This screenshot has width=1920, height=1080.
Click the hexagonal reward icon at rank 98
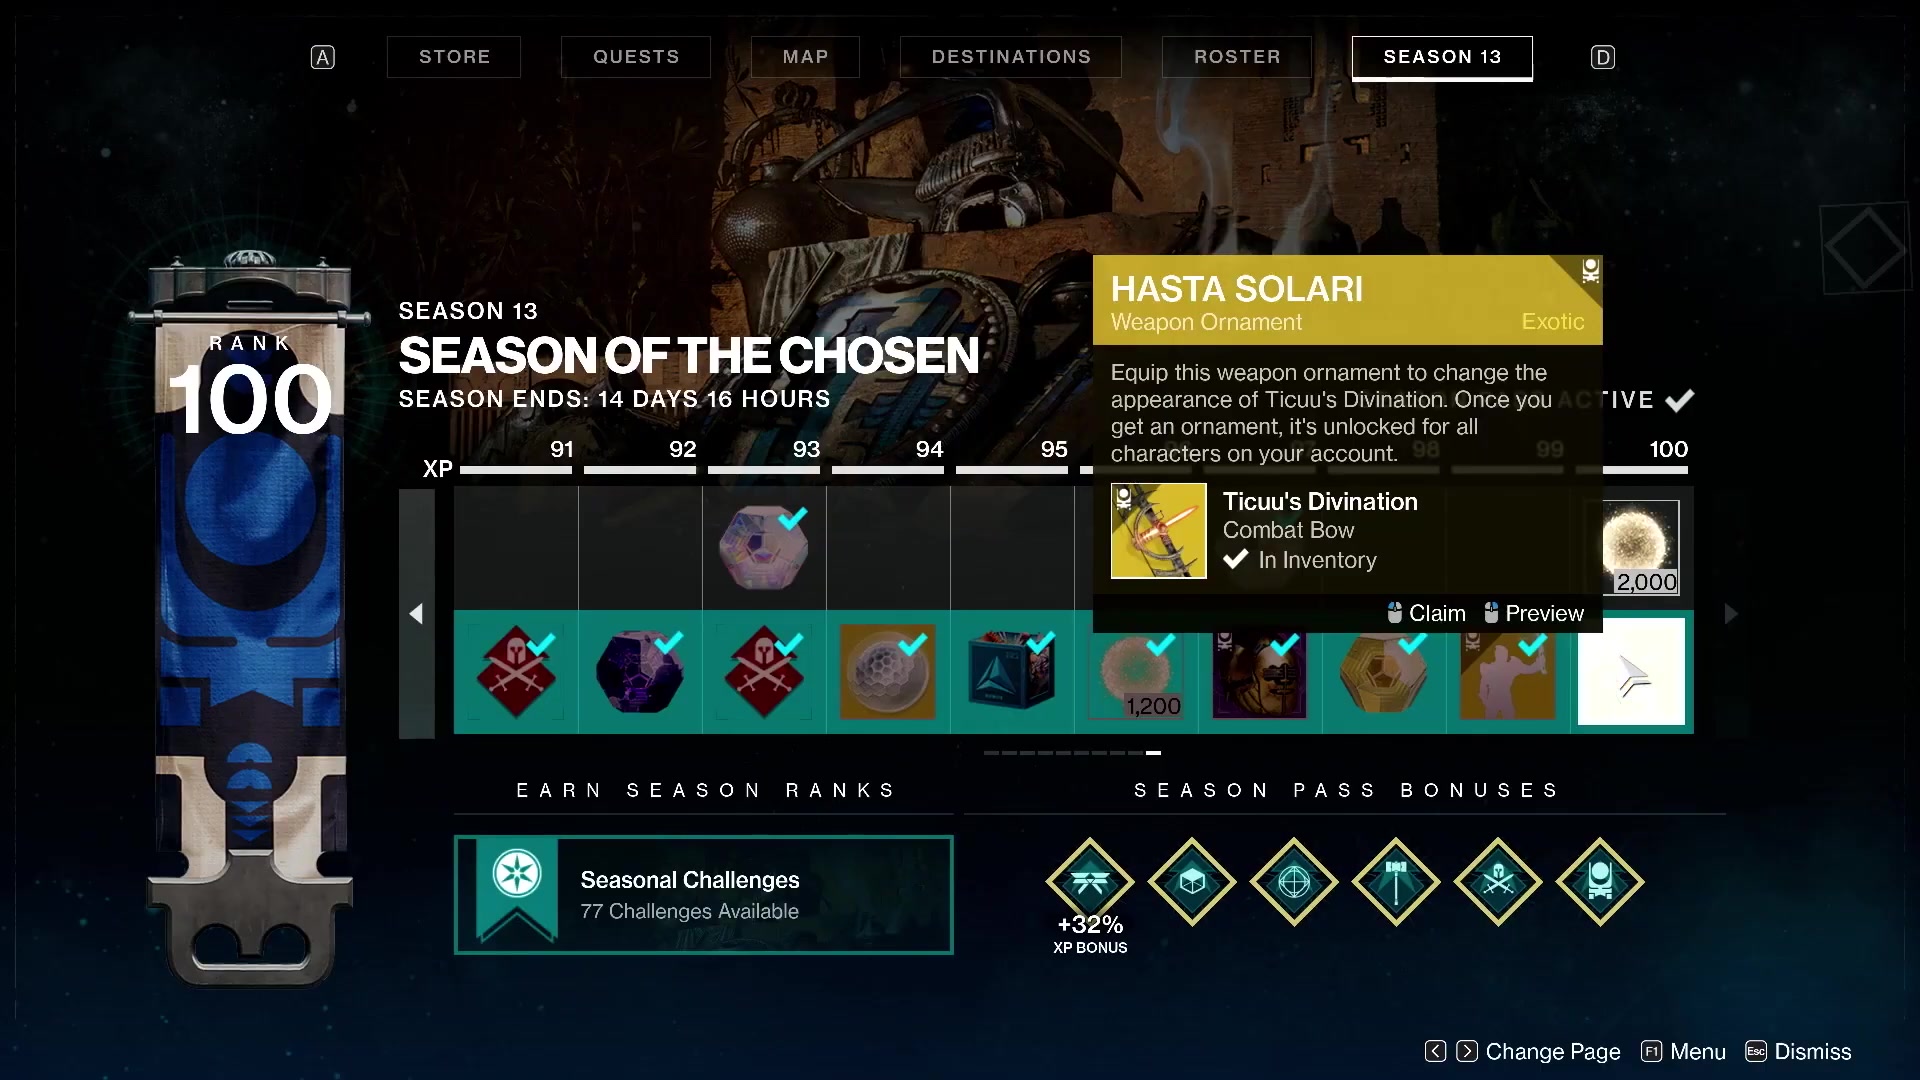pyautogui.click(x=1383, y=671)
